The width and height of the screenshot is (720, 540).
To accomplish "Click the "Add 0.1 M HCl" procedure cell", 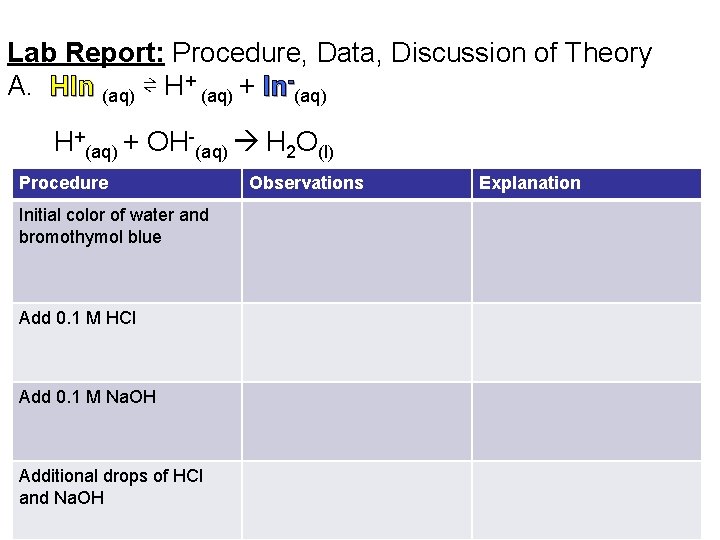I will click(78, 318).
